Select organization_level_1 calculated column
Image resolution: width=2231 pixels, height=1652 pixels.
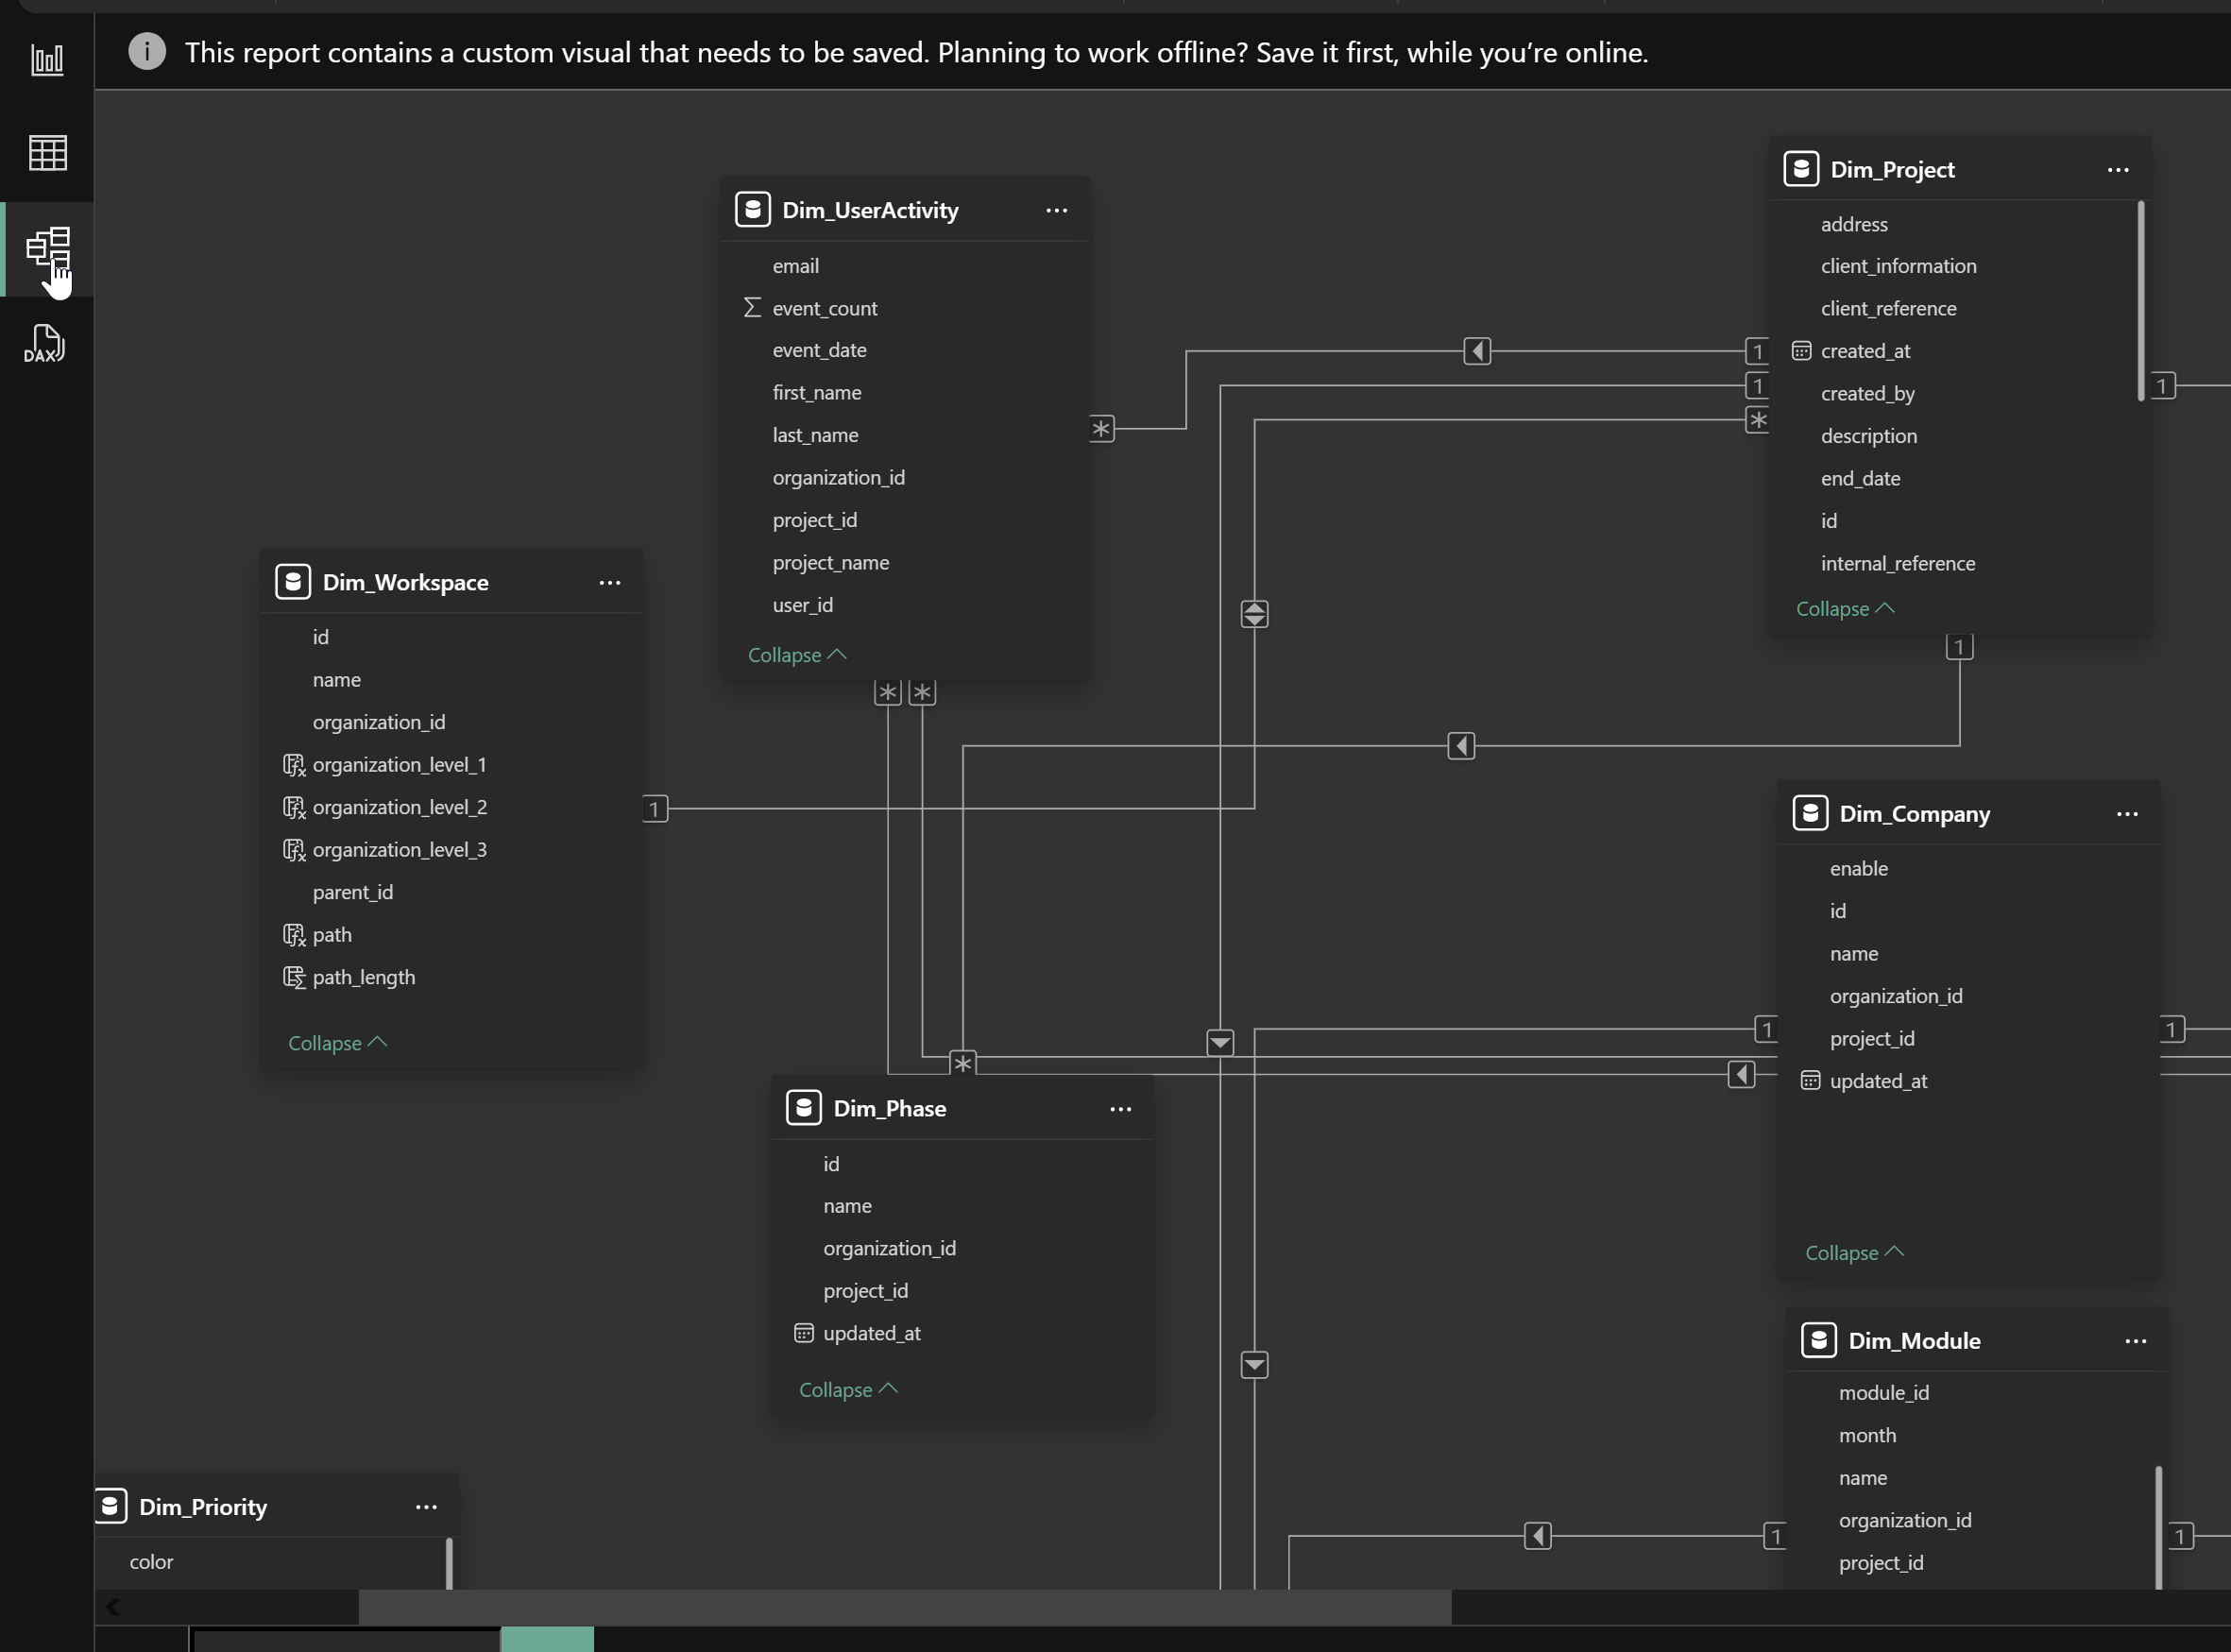click(399, 765)
